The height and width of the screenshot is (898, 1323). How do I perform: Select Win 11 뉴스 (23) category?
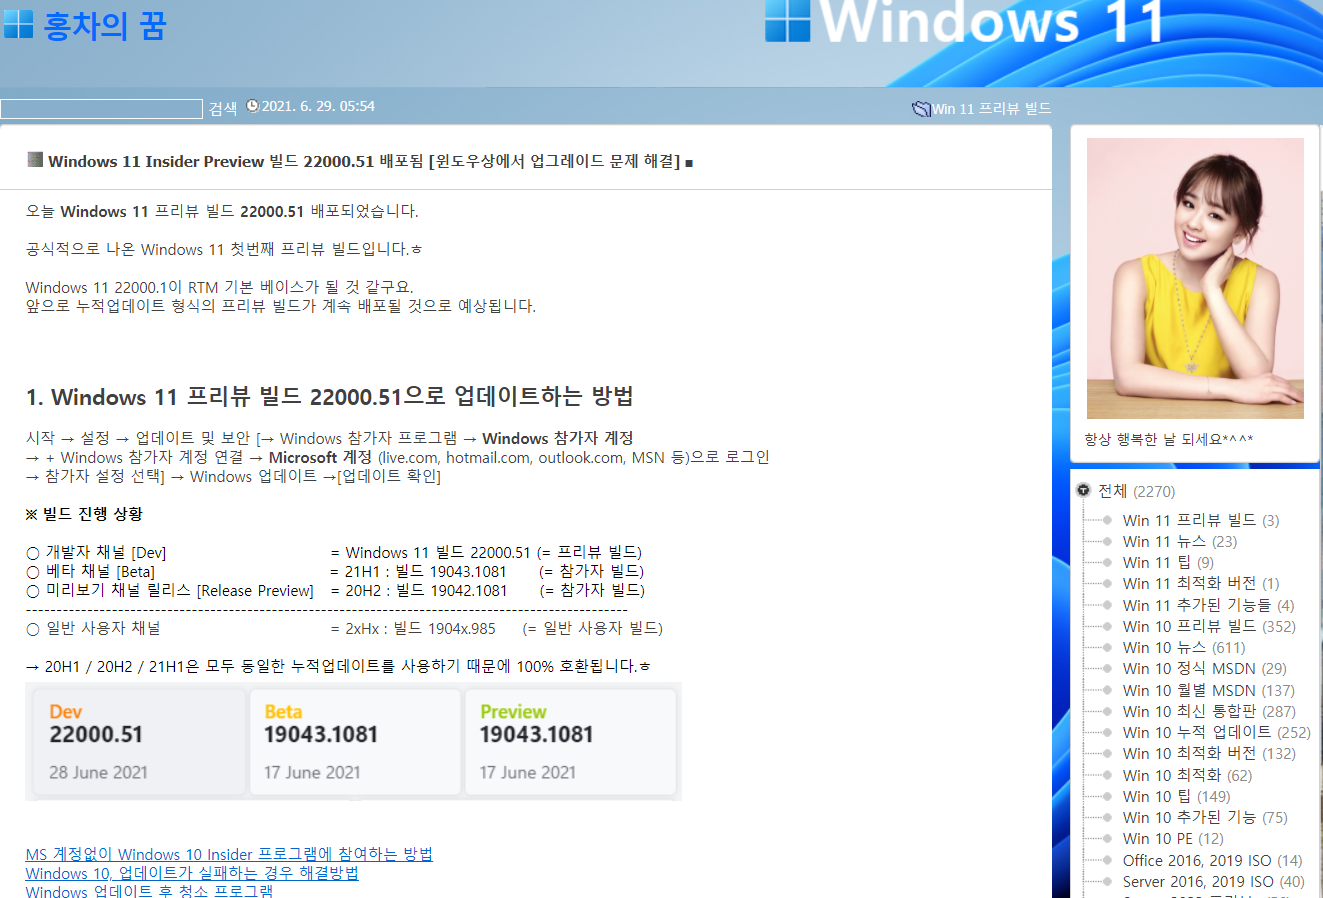[x=1179, y=541]
